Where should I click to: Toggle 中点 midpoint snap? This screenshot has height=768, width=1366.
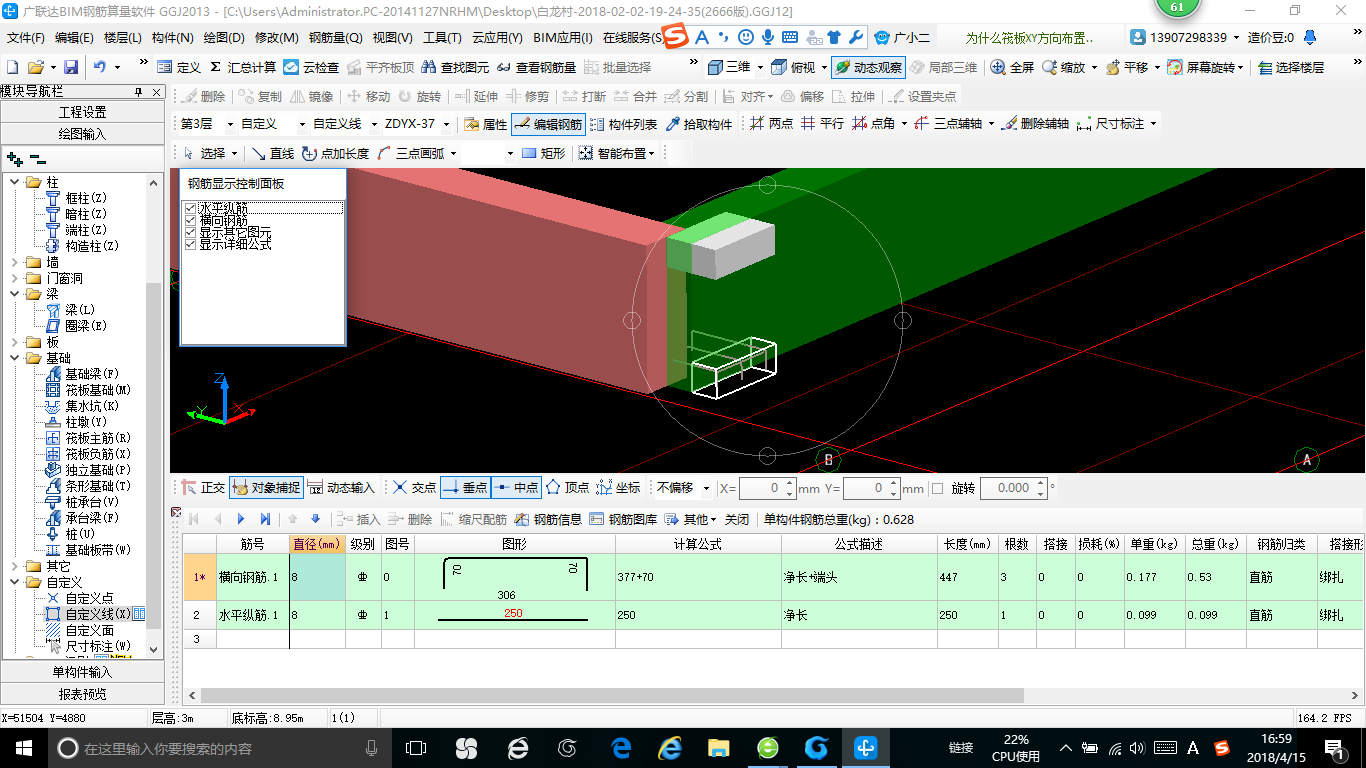[516, 488]
